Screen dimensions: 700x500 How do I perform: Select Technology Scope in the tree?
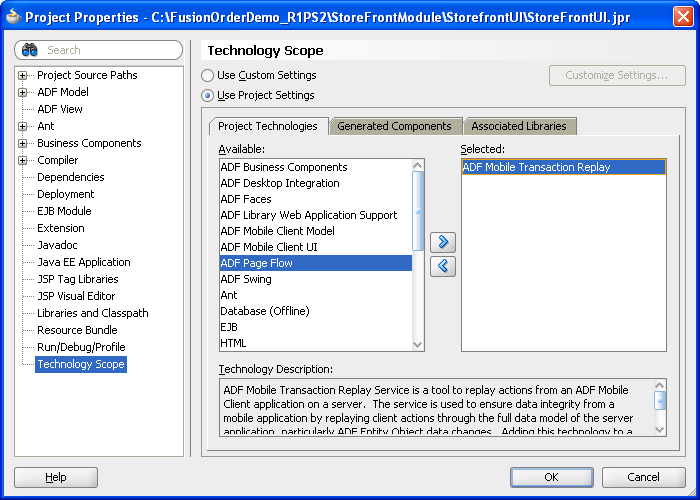(x=81, y=364)
